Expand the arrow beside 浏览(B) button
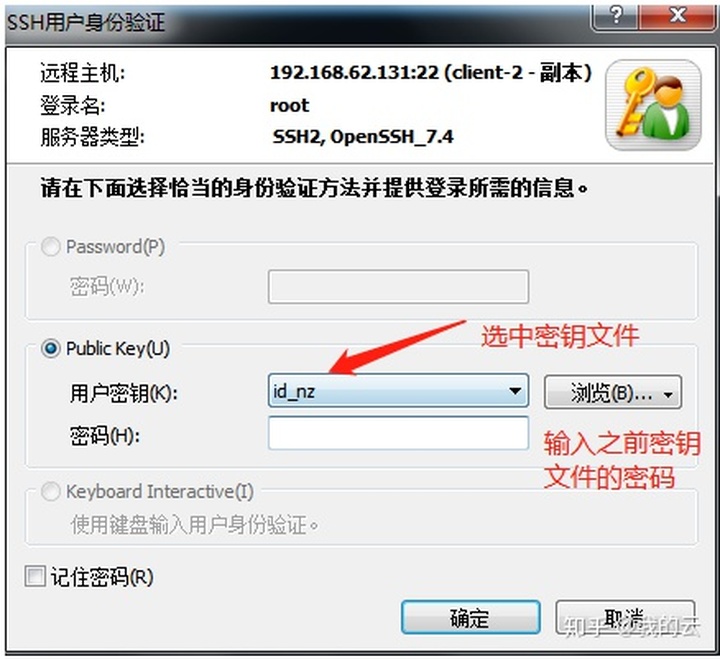Screen dimensions: 720x659 tap(669, 394)
